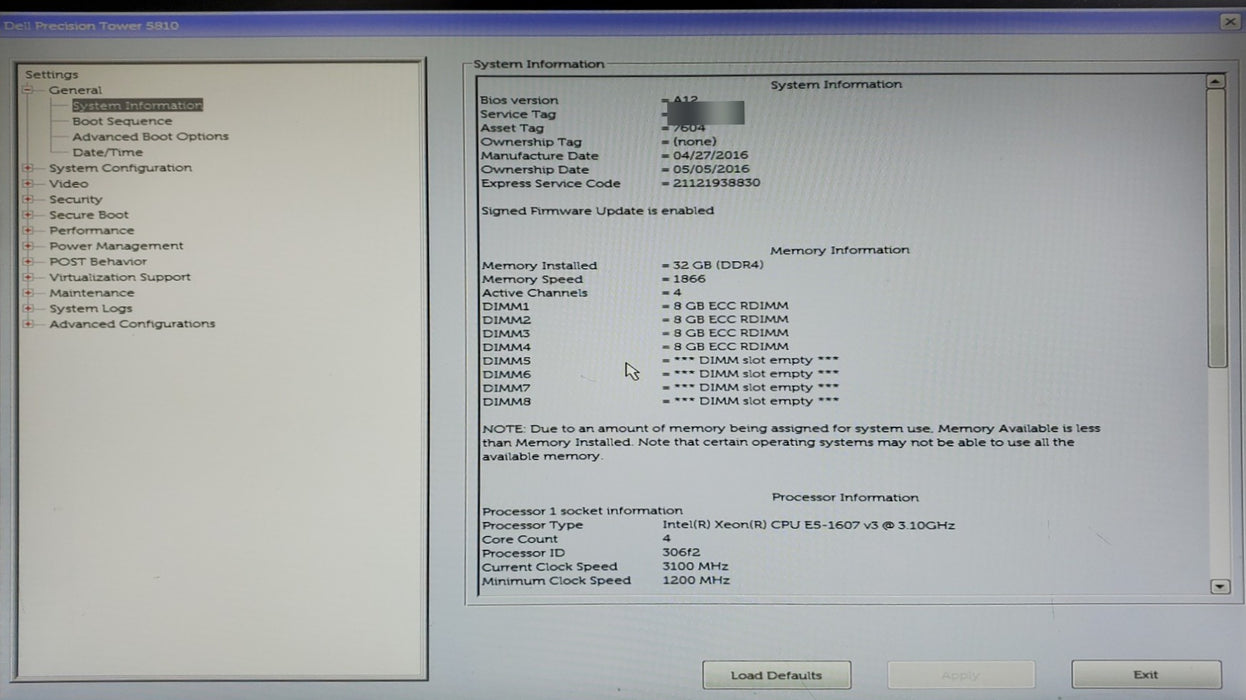Image resolution: width=1246 pixels, height=700 pixels.
Task: Click the Ownership Date value 05/05/2016
Action: [710, 170]
